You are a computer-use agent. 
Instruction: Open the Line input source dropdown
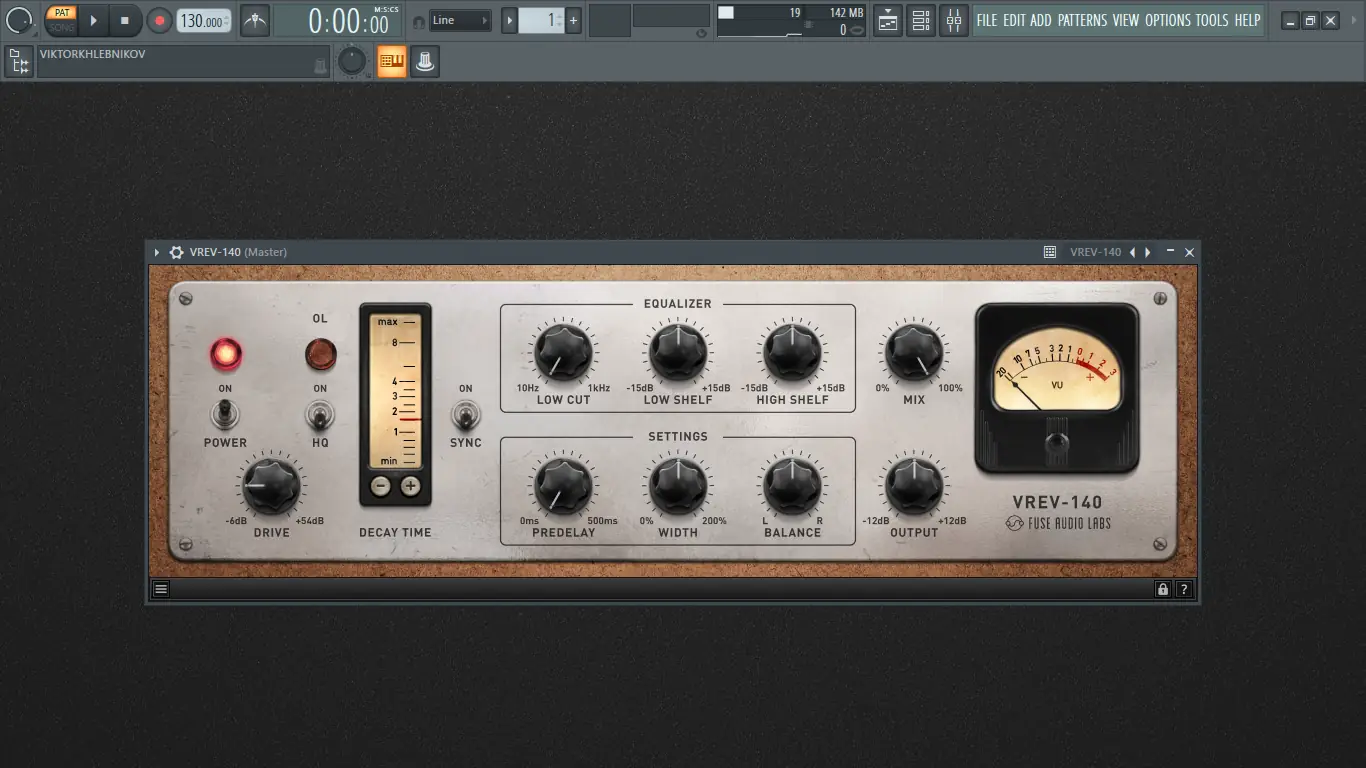point(459,19)
